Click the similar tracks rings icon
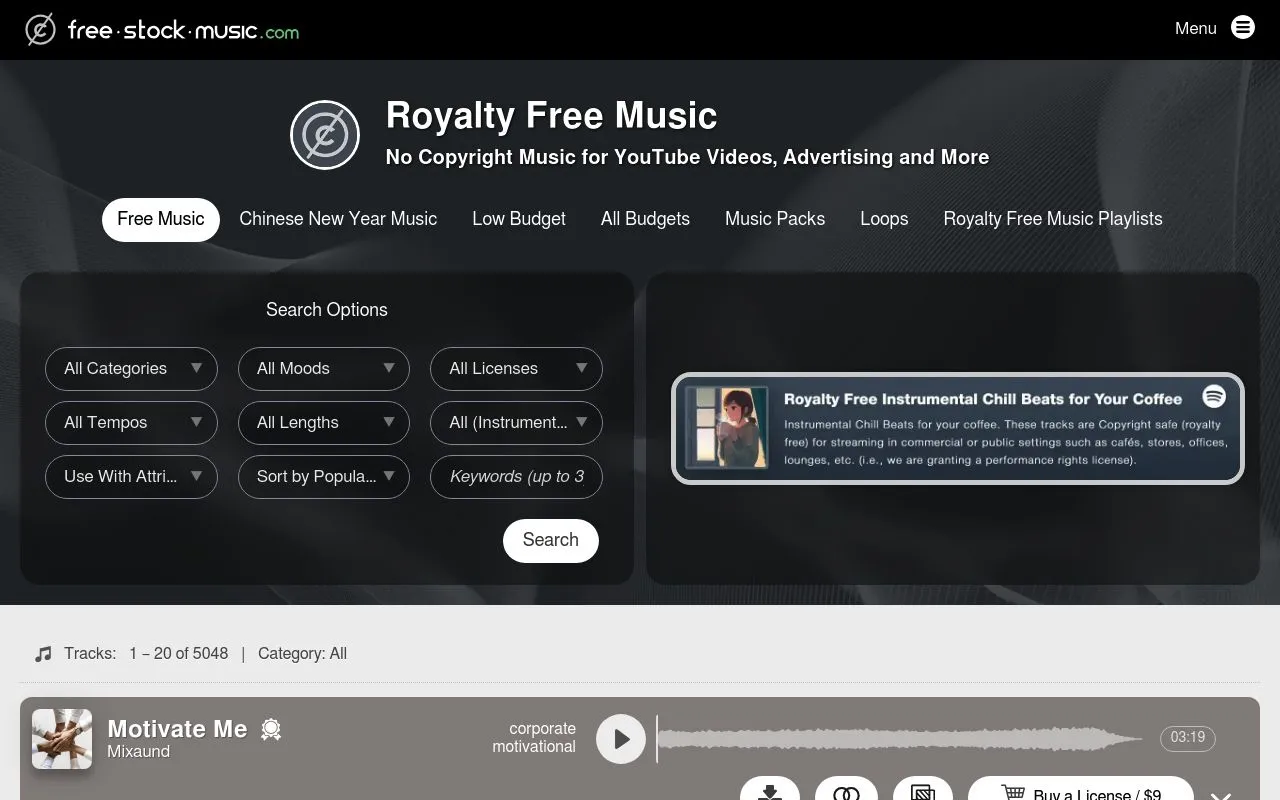The width and height of the screenshot is (1280, 800). coord(846,790)
